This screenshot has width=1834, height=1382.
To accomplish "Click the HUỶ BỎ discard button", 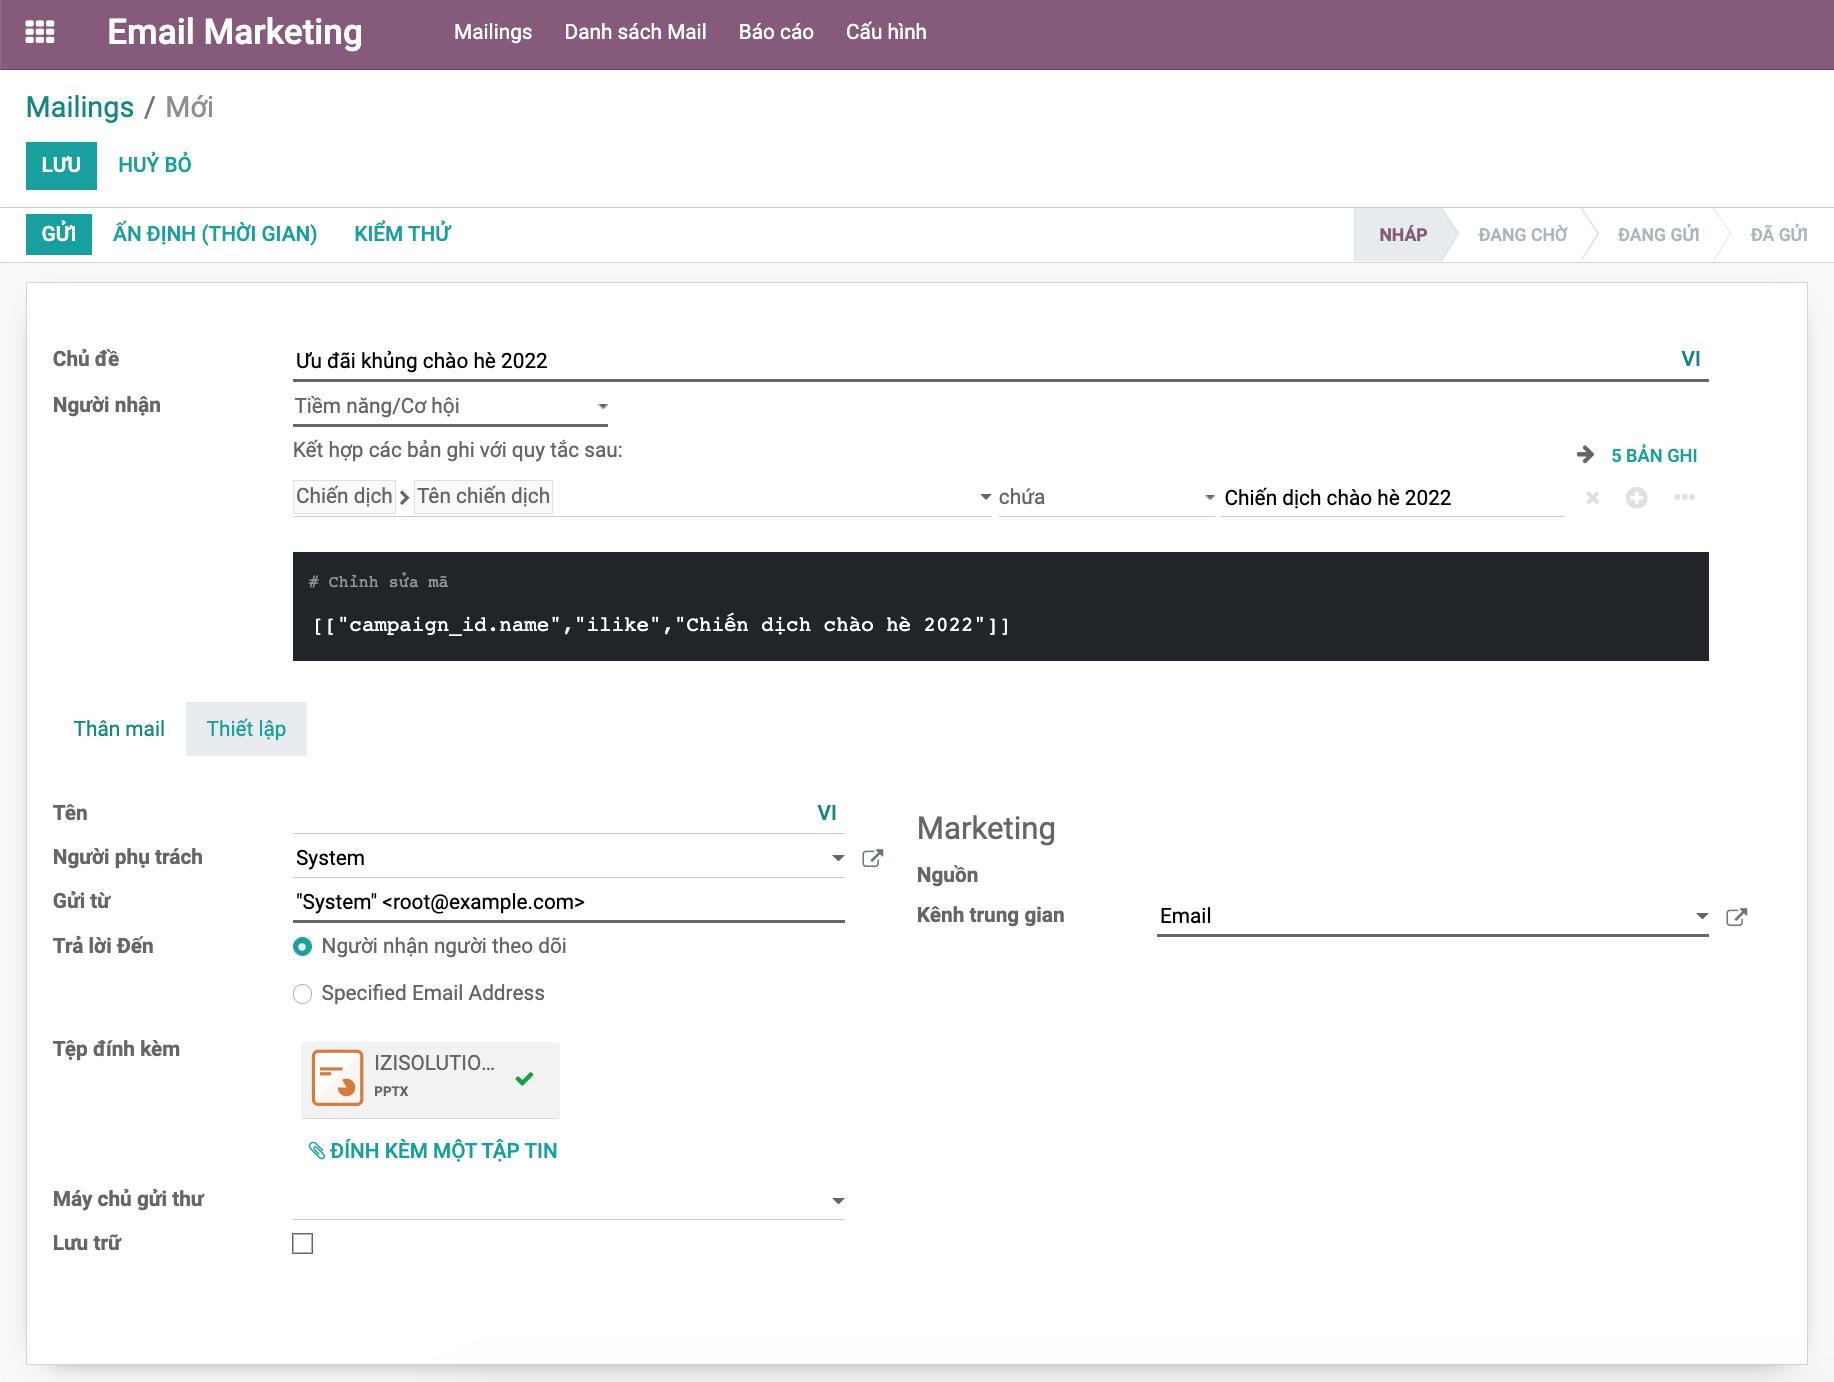I will pos(155,165).
